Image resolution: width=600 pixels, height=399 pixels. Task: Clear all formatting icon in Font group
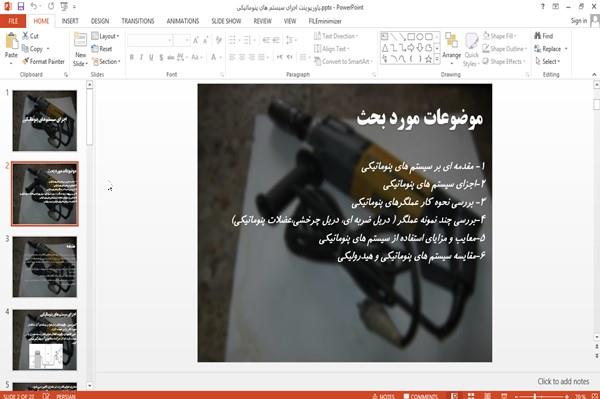(x=219, y=40)
